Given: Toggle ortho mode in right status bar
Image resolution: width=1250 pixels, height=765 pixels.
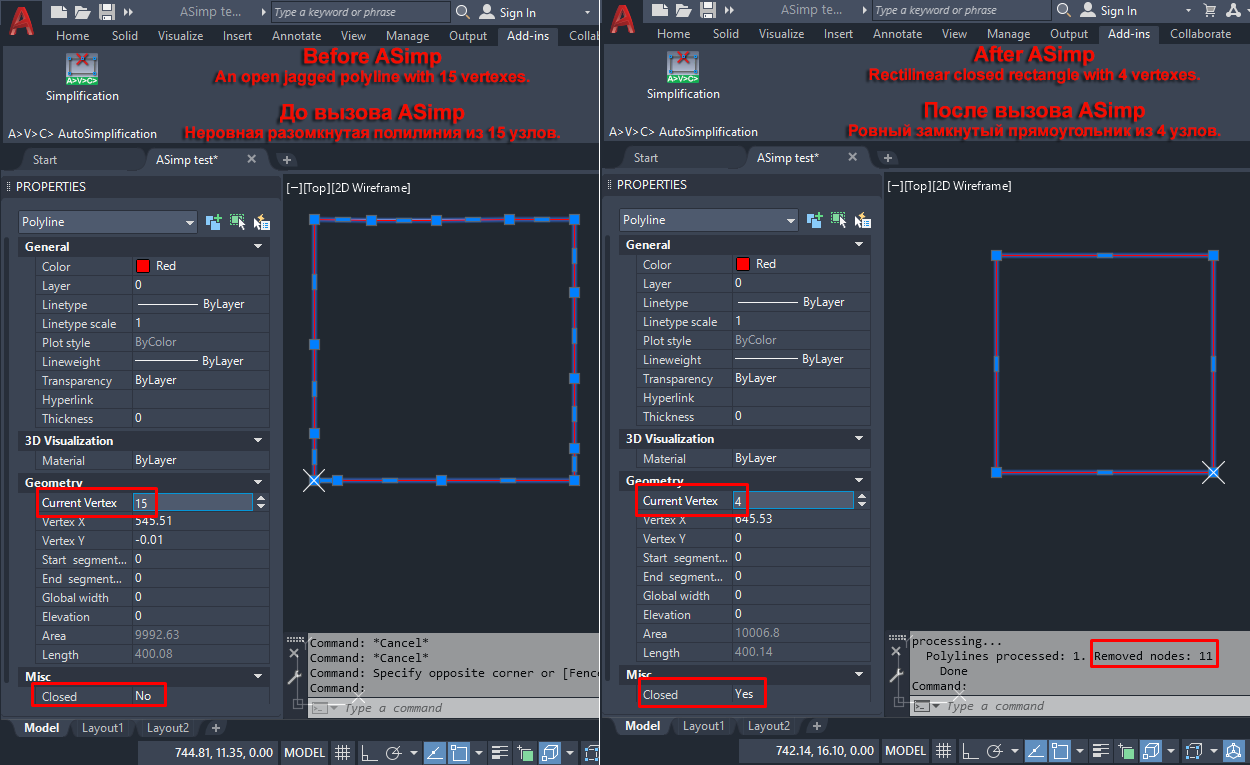Looking at the screenshot, I should (x=969, y=750).
